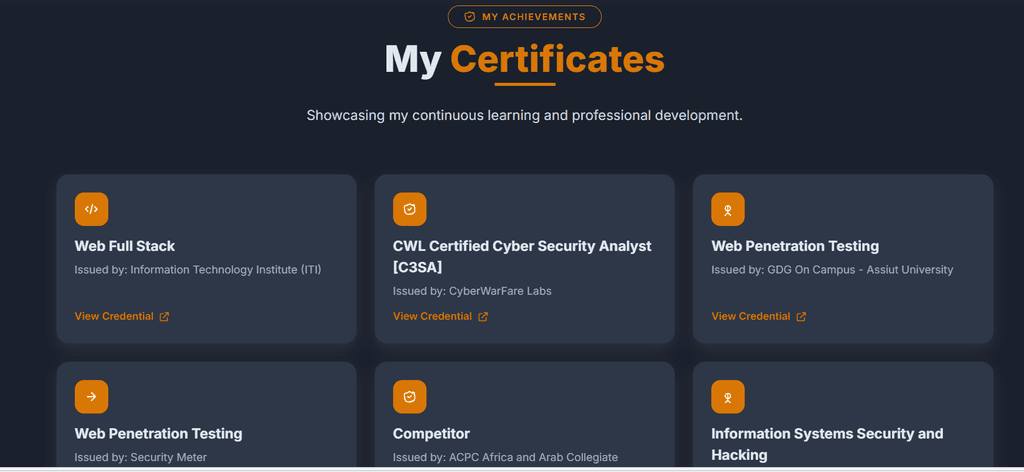Open View Credential for CWL Certified Cyber Security Analyst
Viewport: 1024px width, 472px height.
click(x=432, y=316)
